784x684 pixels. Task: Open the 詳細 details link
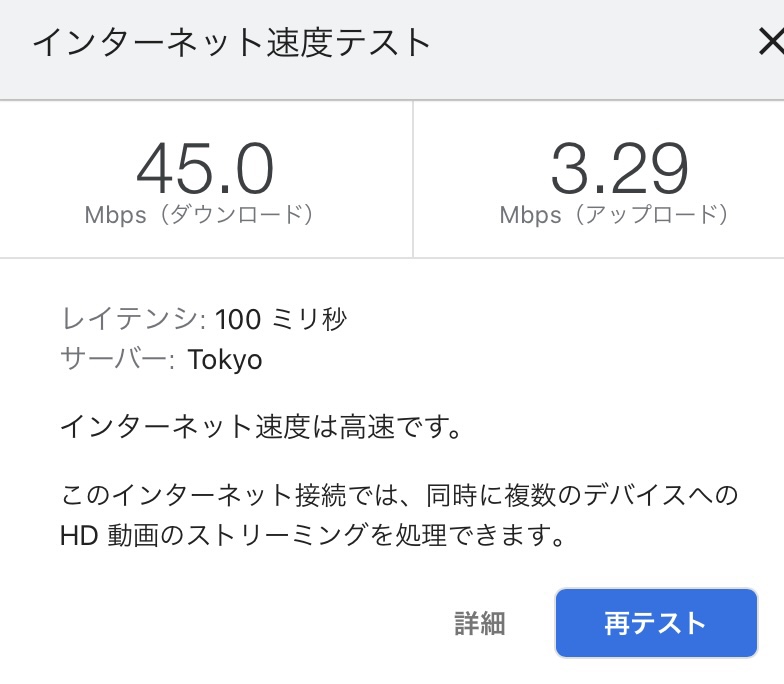(480, 624)
